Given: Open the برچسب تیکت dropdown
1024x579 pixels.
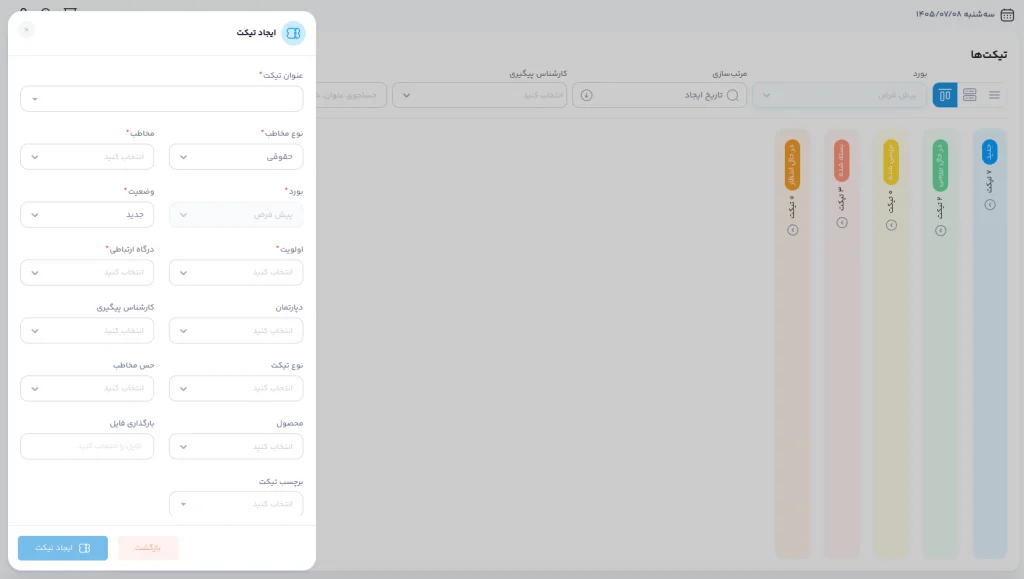Looking at the screenshot, I should click(236, 504).
